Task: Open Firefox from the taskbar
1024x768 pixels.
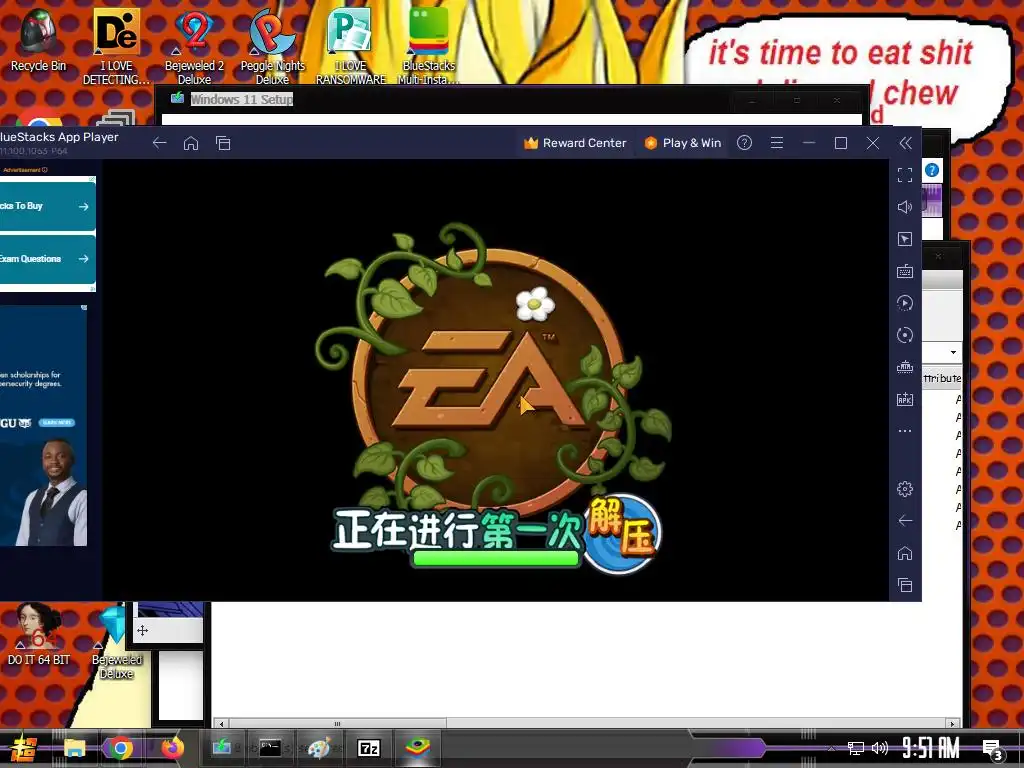Action: pos(172,748)
